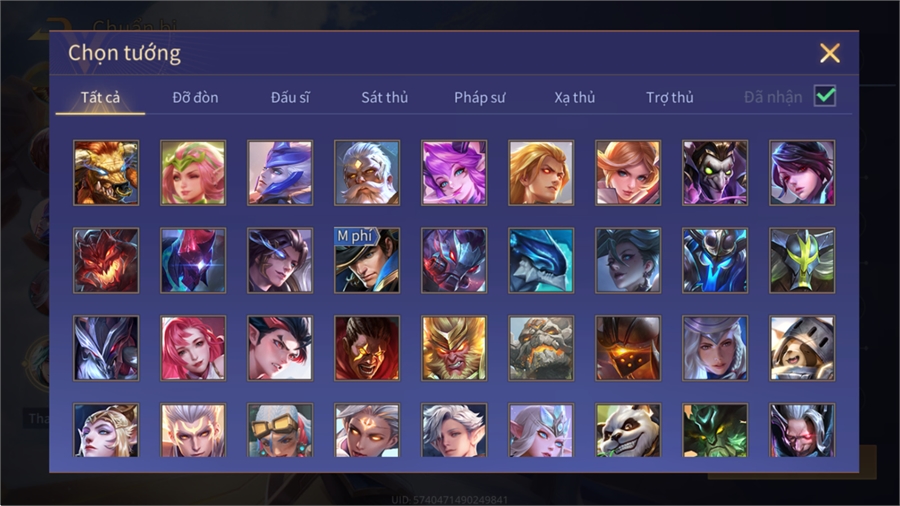Select the red fiery demon hero
Screen dimensions: 900x506
[106, 260]
